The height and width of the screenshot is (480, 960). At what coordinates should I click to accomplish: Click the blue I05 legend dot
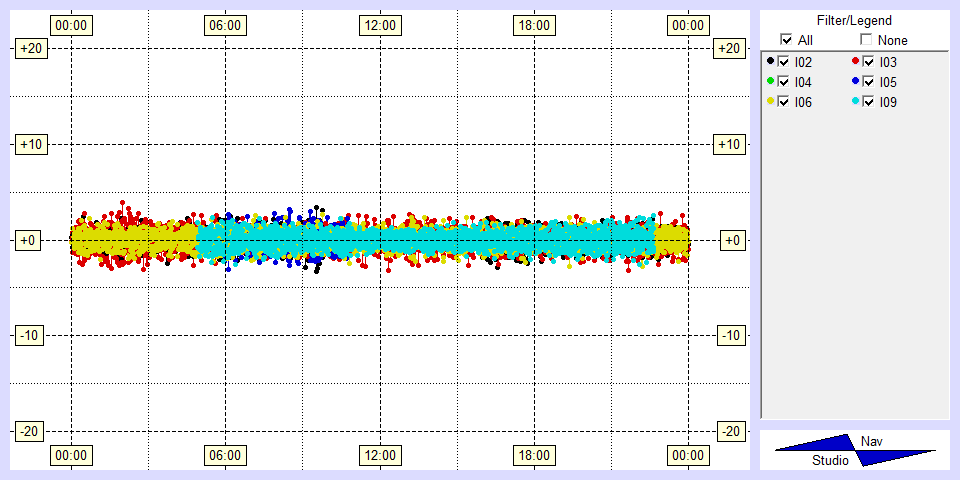pyautogui.click(x=855, y=81)
